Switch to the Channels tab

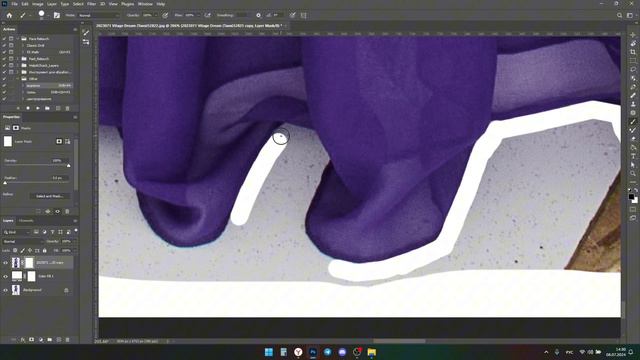(26, 221)
